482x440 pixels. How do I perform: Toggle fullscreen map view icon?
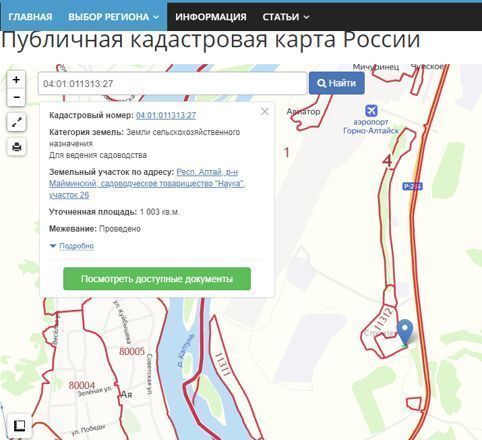(17, 122)
